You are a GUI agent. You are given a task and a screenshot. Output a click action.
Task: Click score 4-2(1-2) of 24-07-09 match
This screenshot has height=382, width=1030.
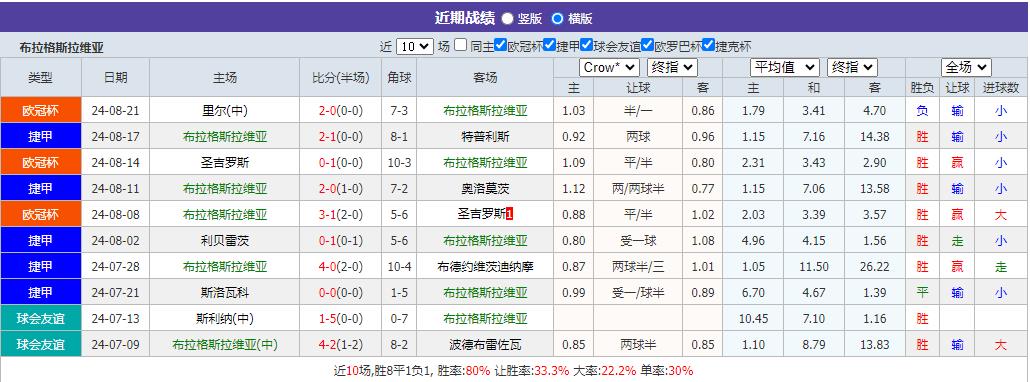click(340, 345)
